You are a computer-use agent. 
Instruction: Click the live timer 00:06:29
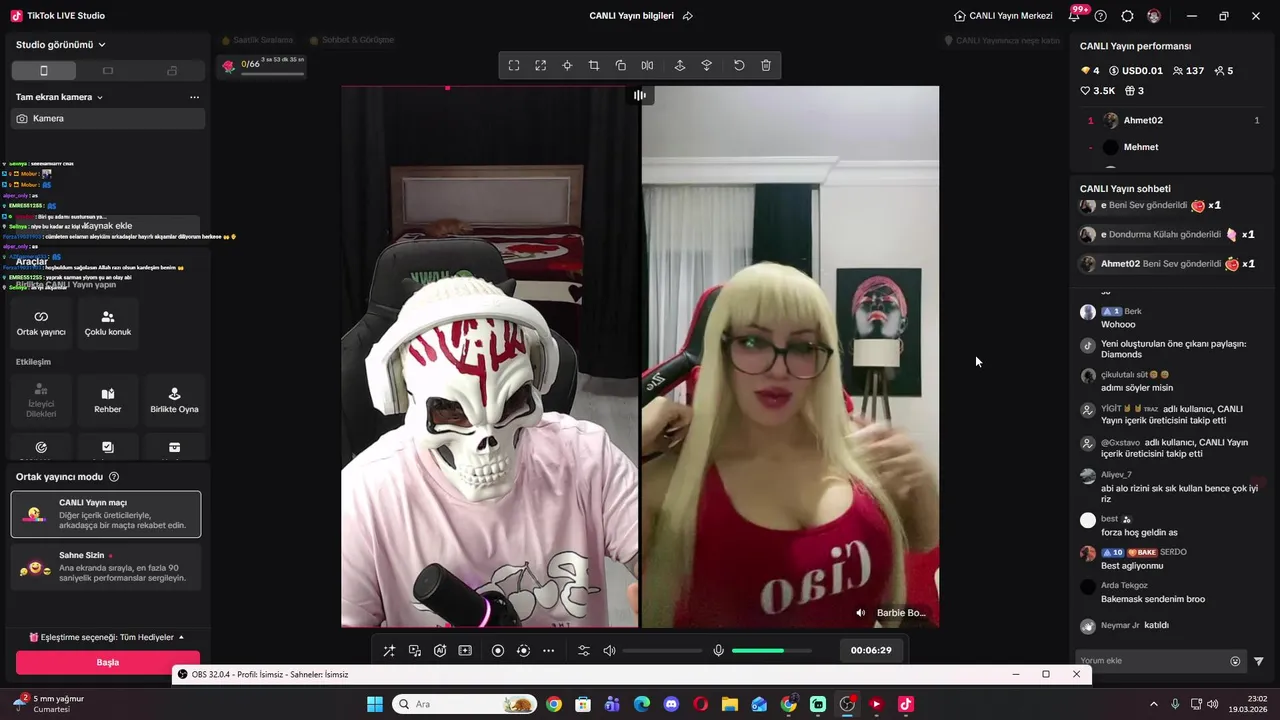click(871, 650)
